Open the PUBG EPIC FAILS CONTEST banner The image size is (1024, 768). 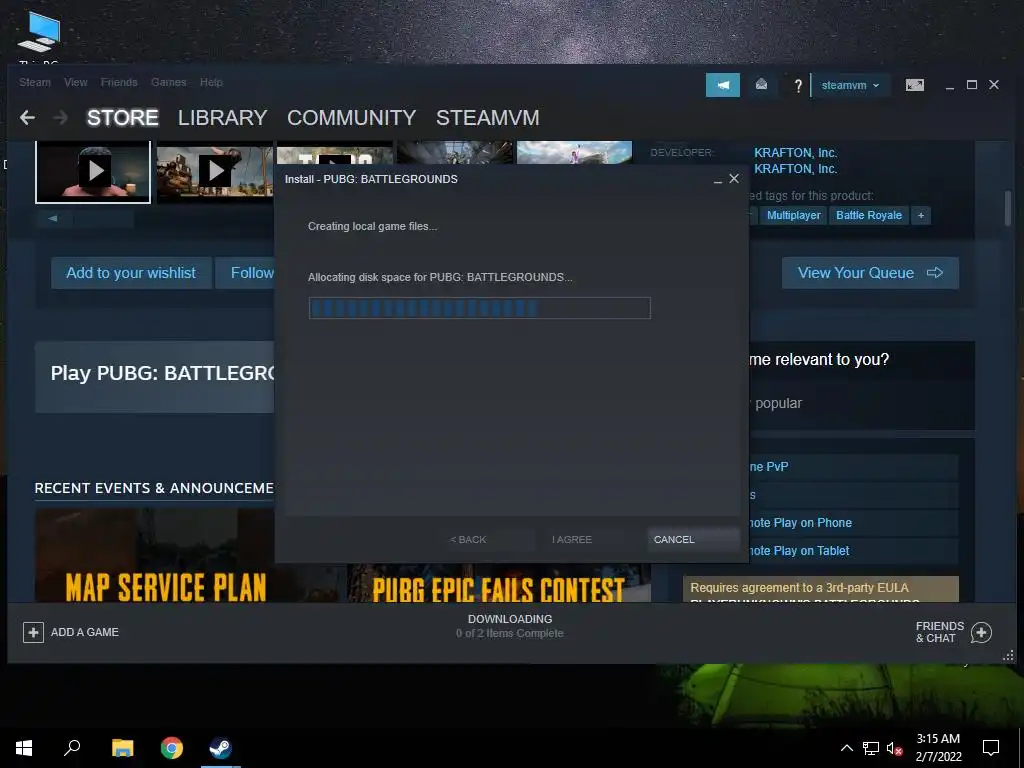(x=498, y=583)
